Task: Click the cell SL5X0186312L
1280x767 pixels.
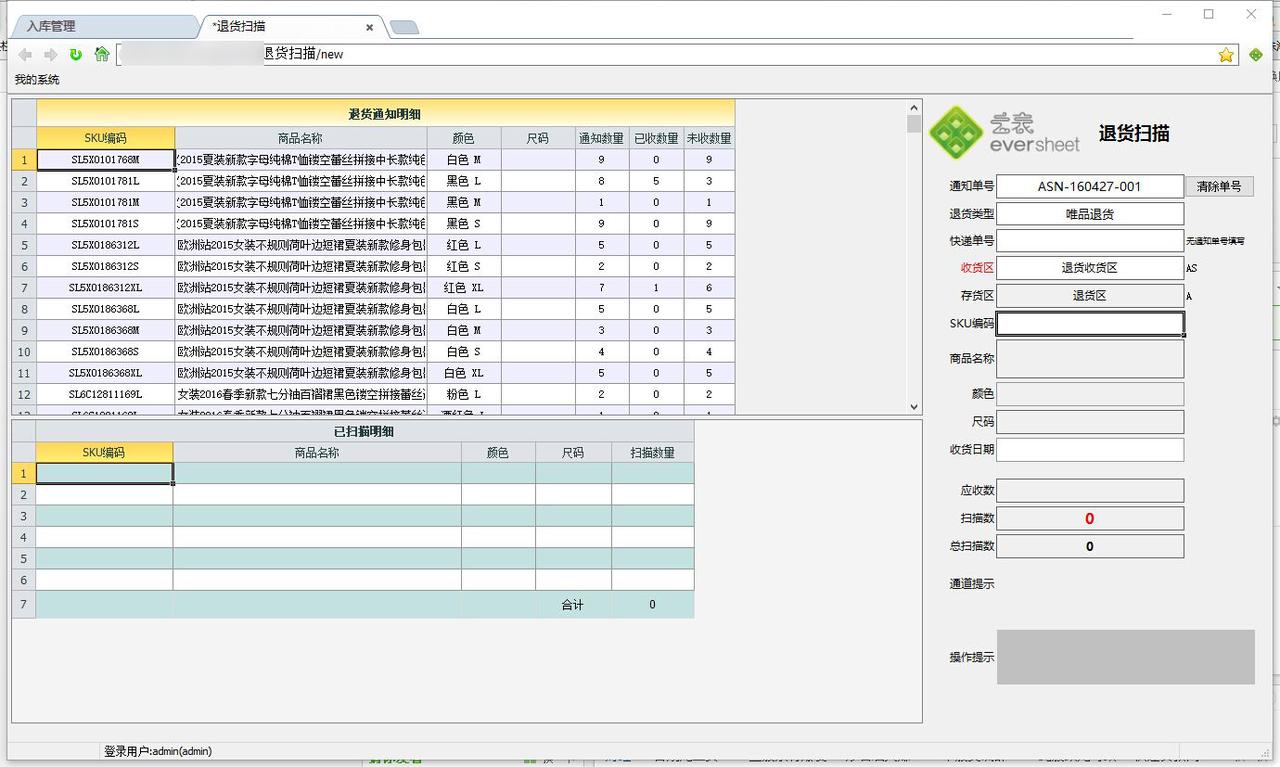Action: 106,245
